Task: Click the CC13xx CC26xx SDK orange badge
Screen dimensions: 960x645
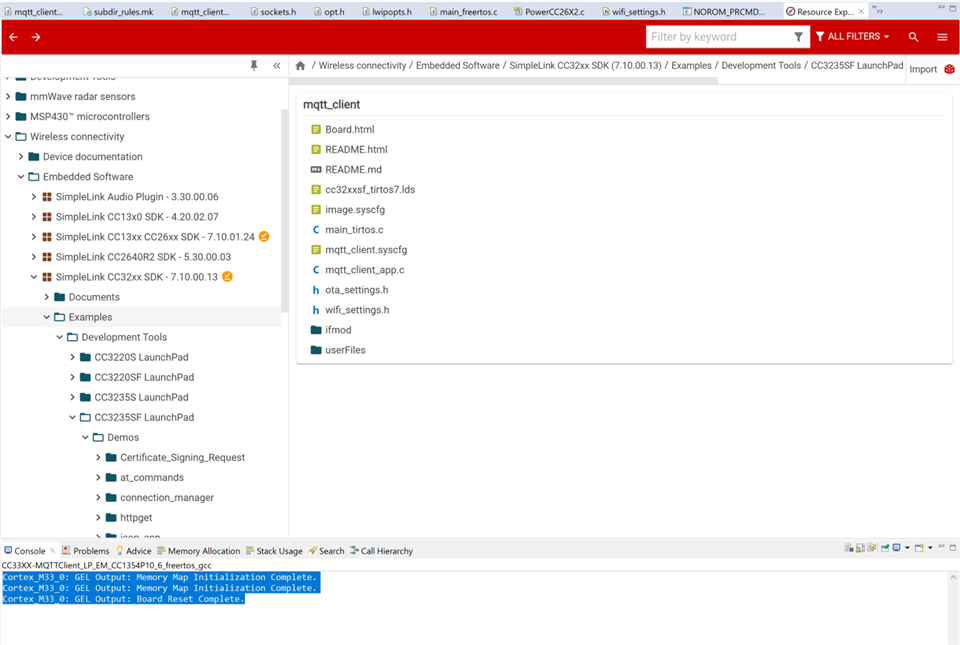Action: point(264,236)
